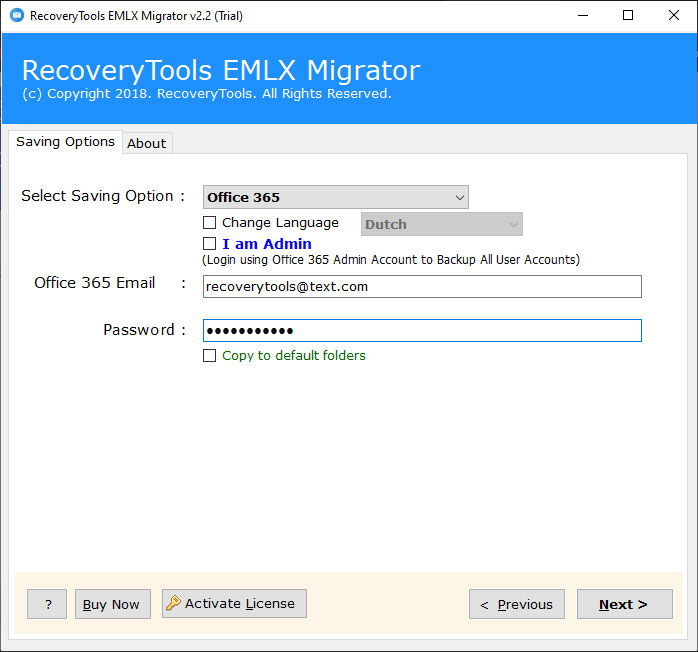Click the I am Admin blue label
This screenshot has width=698, height=652.
click(x=267, y=244)
